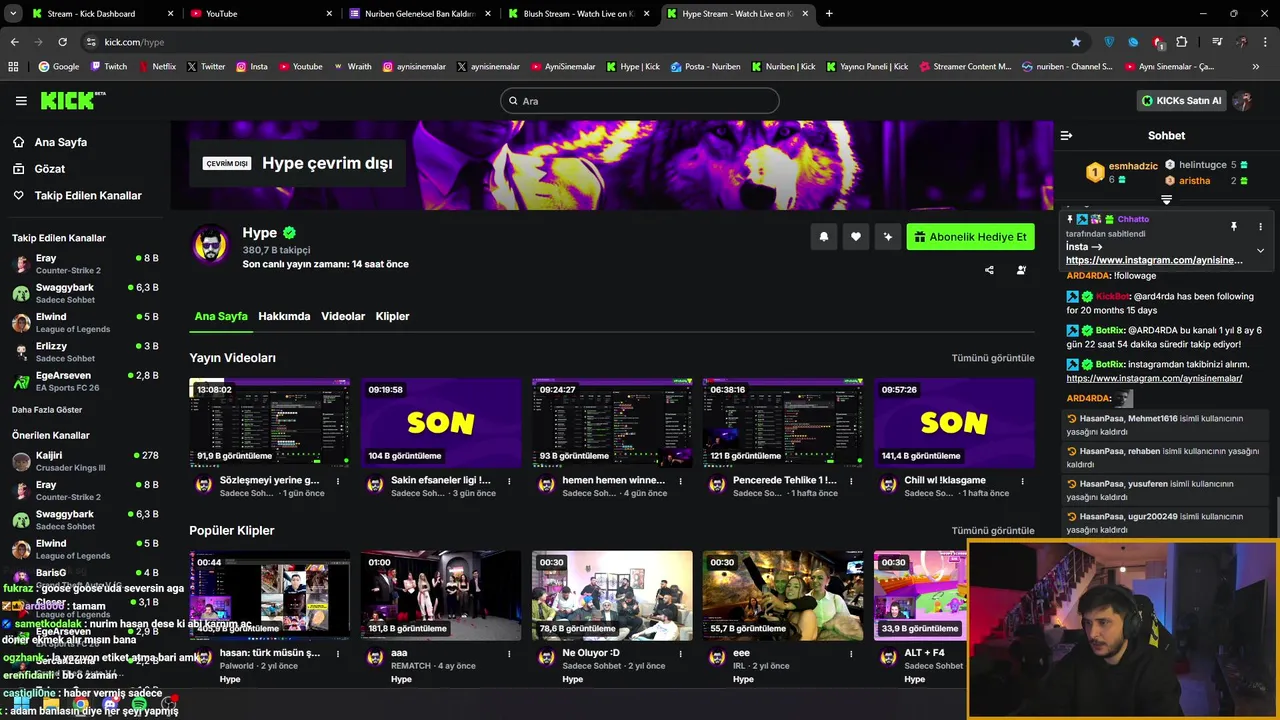Screen dimensions: 1280x720
Task: Open the Twitch bookmark
Action: [109, 67]
